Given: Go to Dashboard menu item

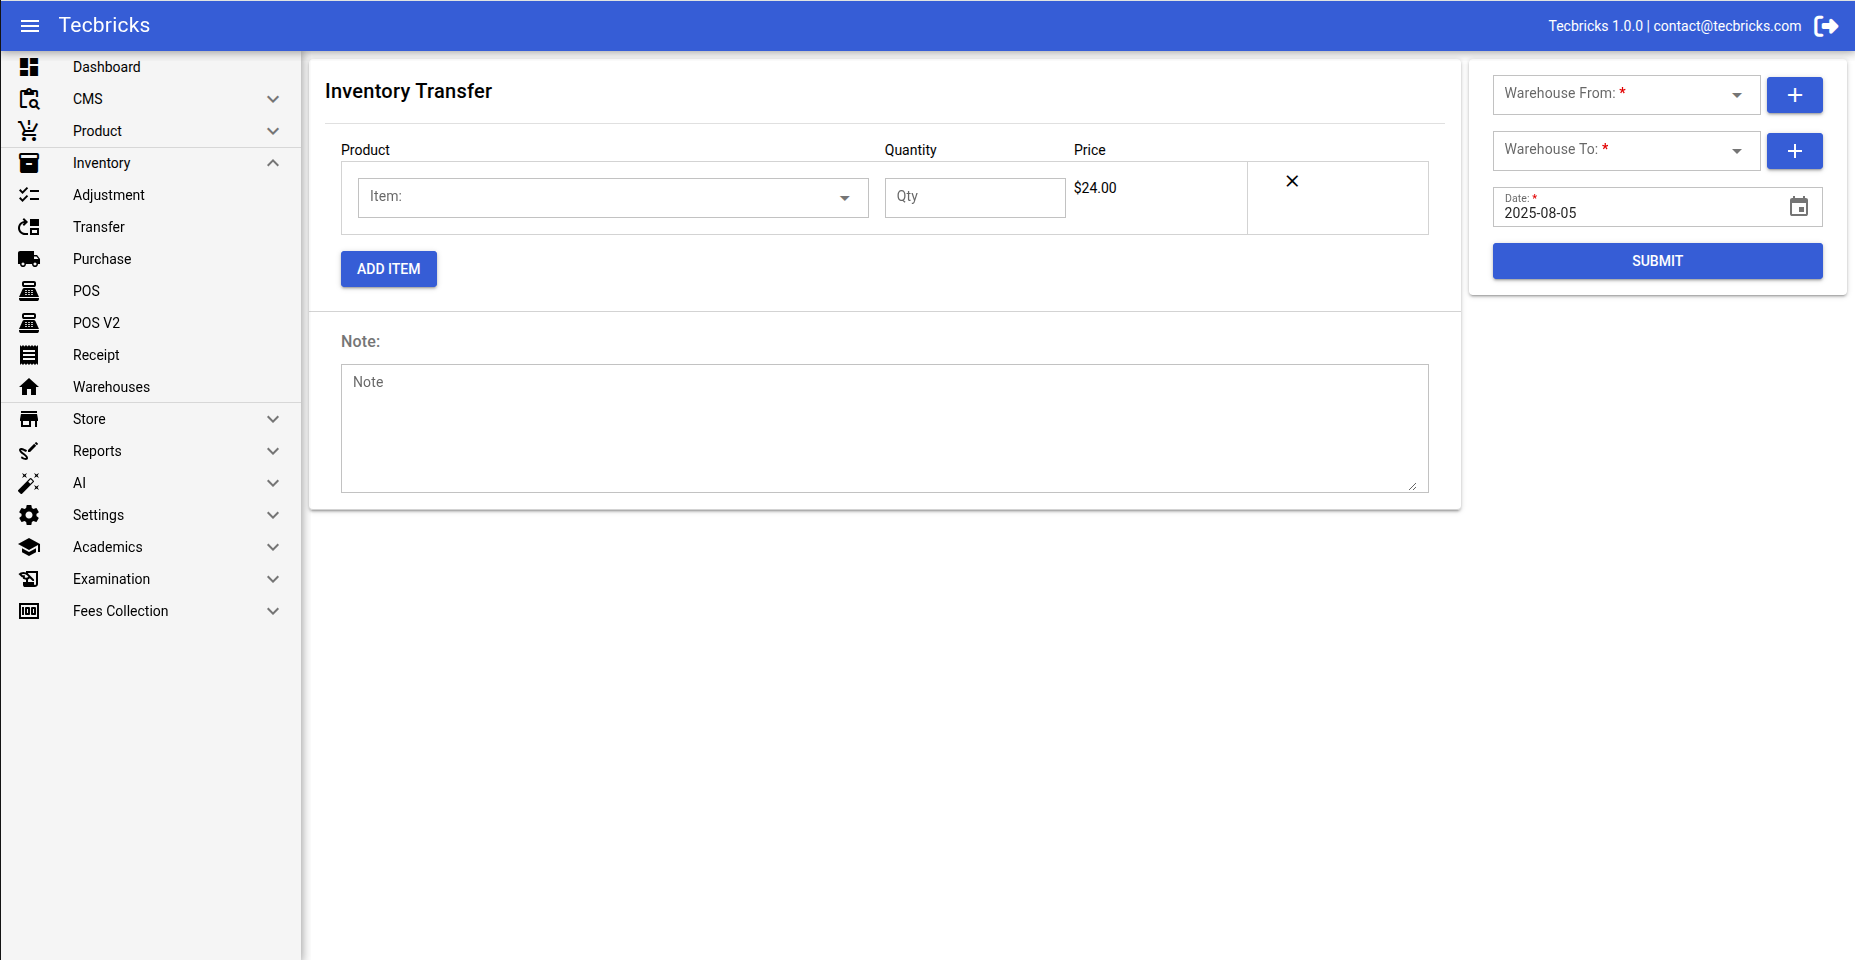Looking at the screenshot, I should click(x=151, y=67).
